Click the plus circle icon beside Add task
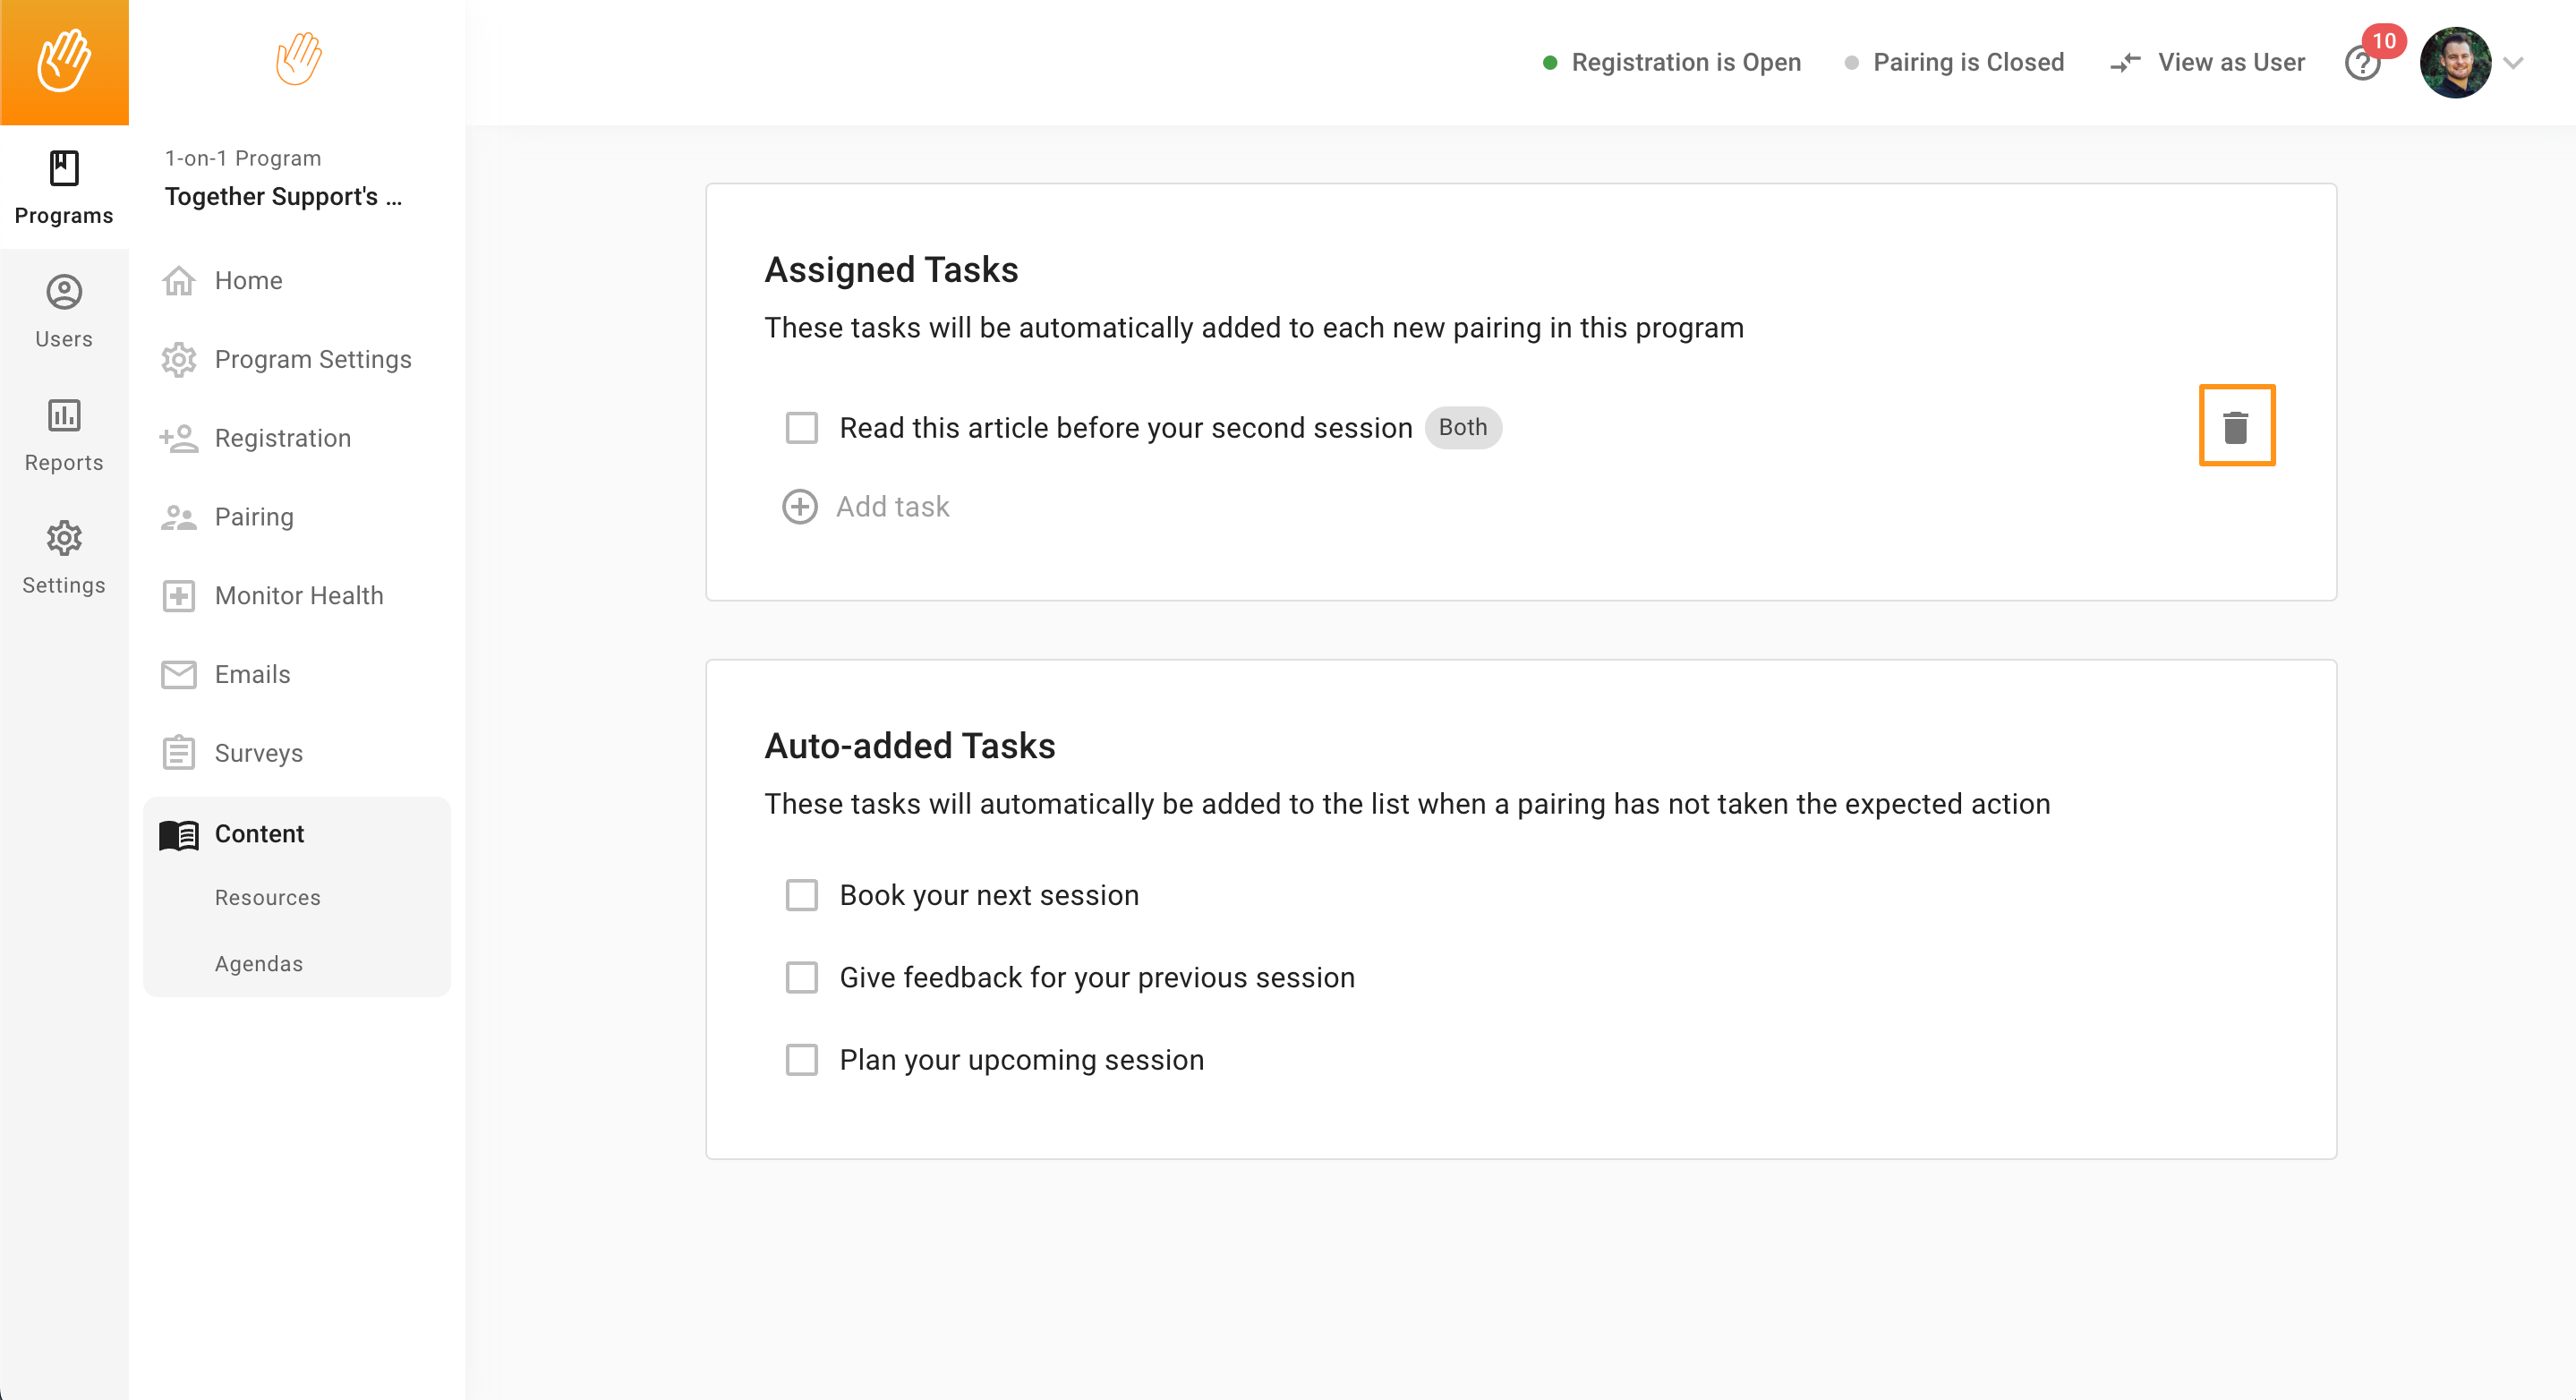 pyautogui.click(x=799, y=507)
